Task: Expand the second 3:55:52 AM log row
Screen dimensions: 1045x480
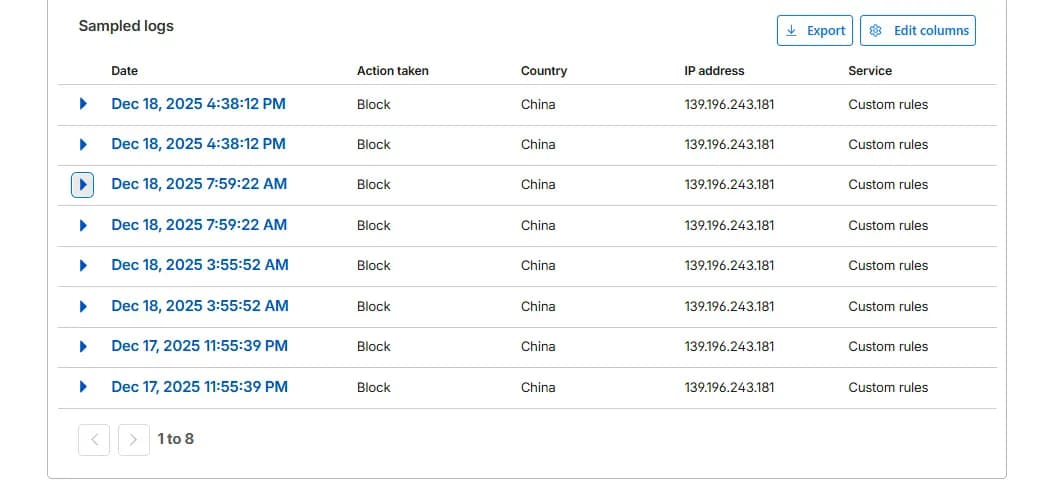Action: click(83, 307)
